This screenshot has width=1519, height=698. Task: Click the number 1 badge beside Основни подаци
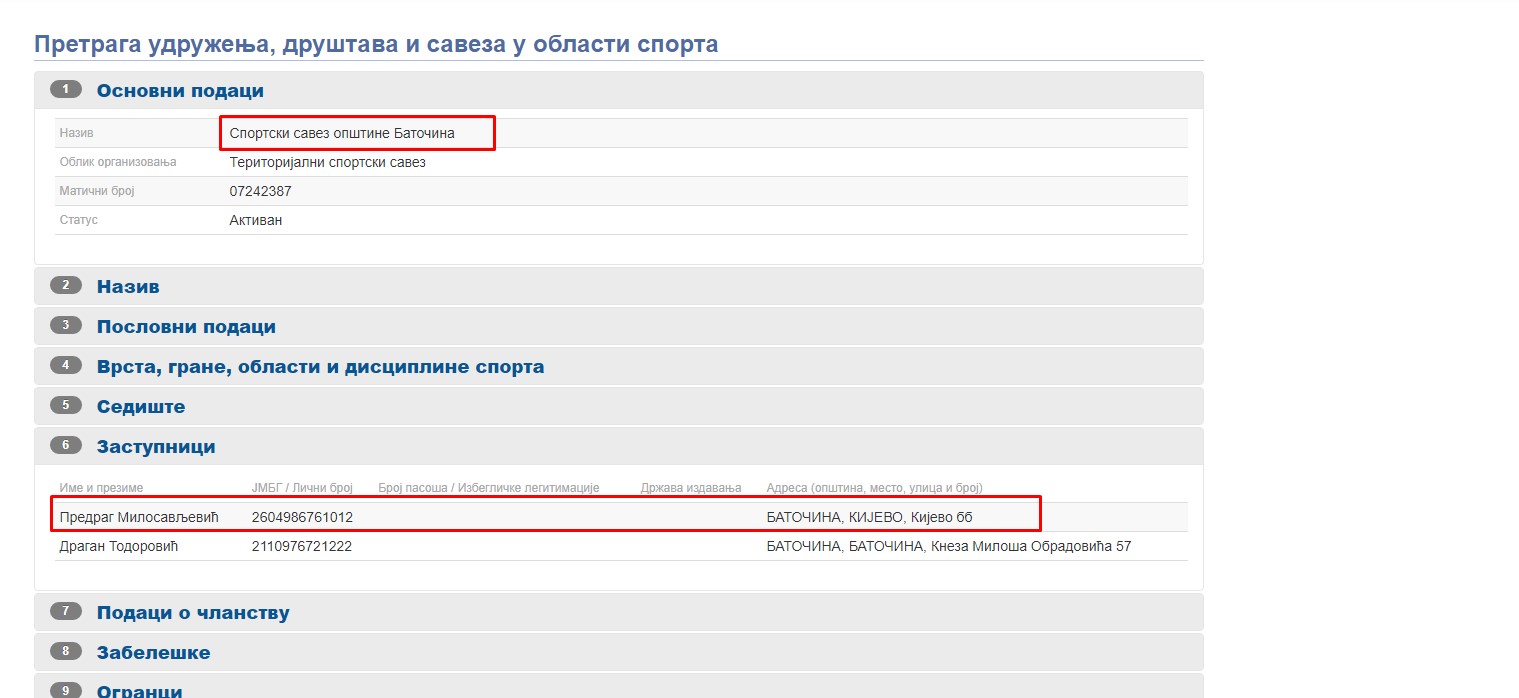click(65, 90)
